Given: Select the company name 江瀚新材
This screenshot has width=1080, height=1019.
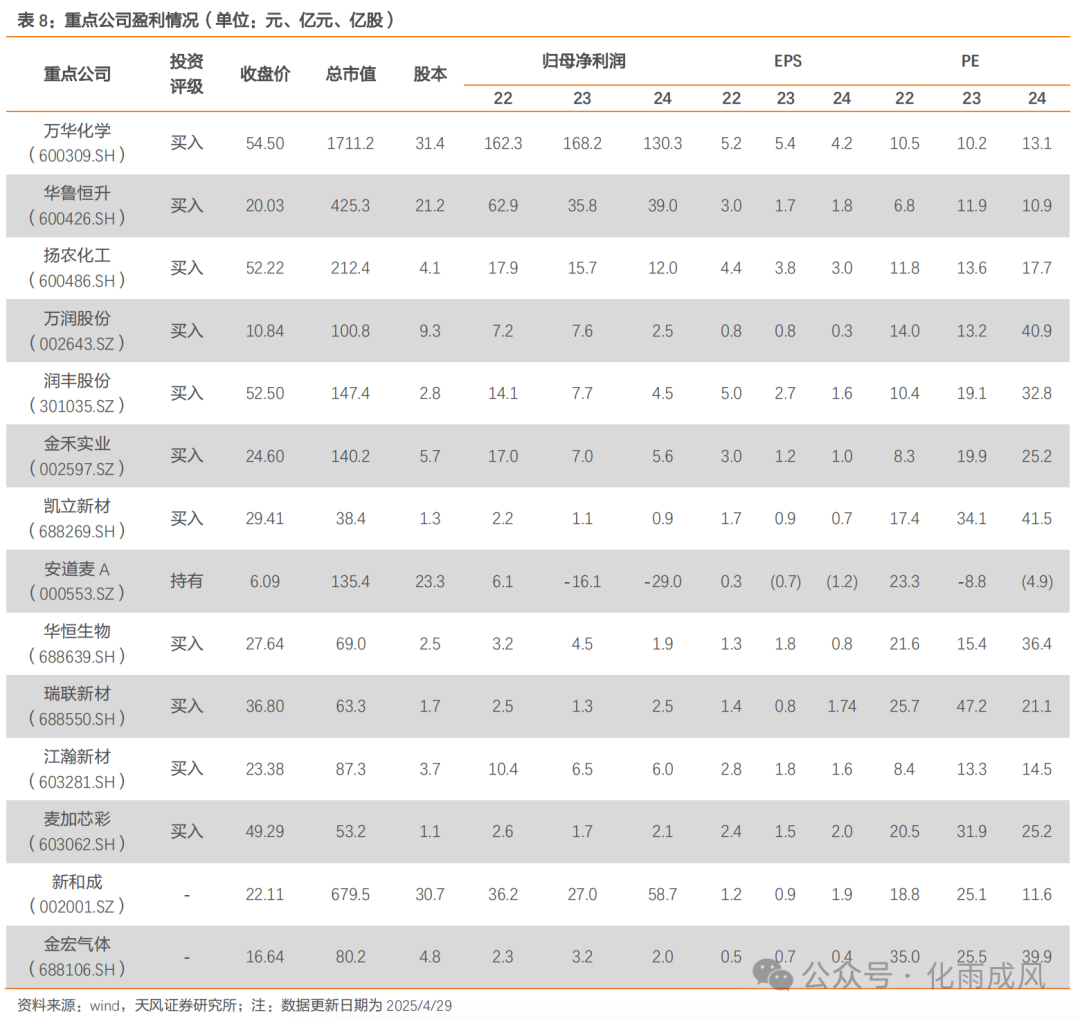Looking at the screenshot, I should tap(77, 756).
